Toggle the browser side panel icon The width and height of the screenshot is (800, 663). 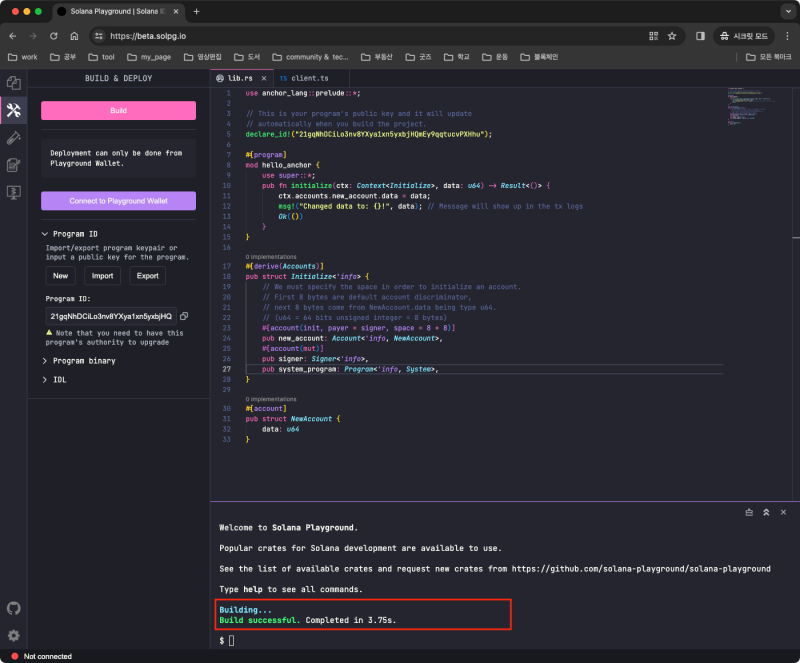click(701, 36)
